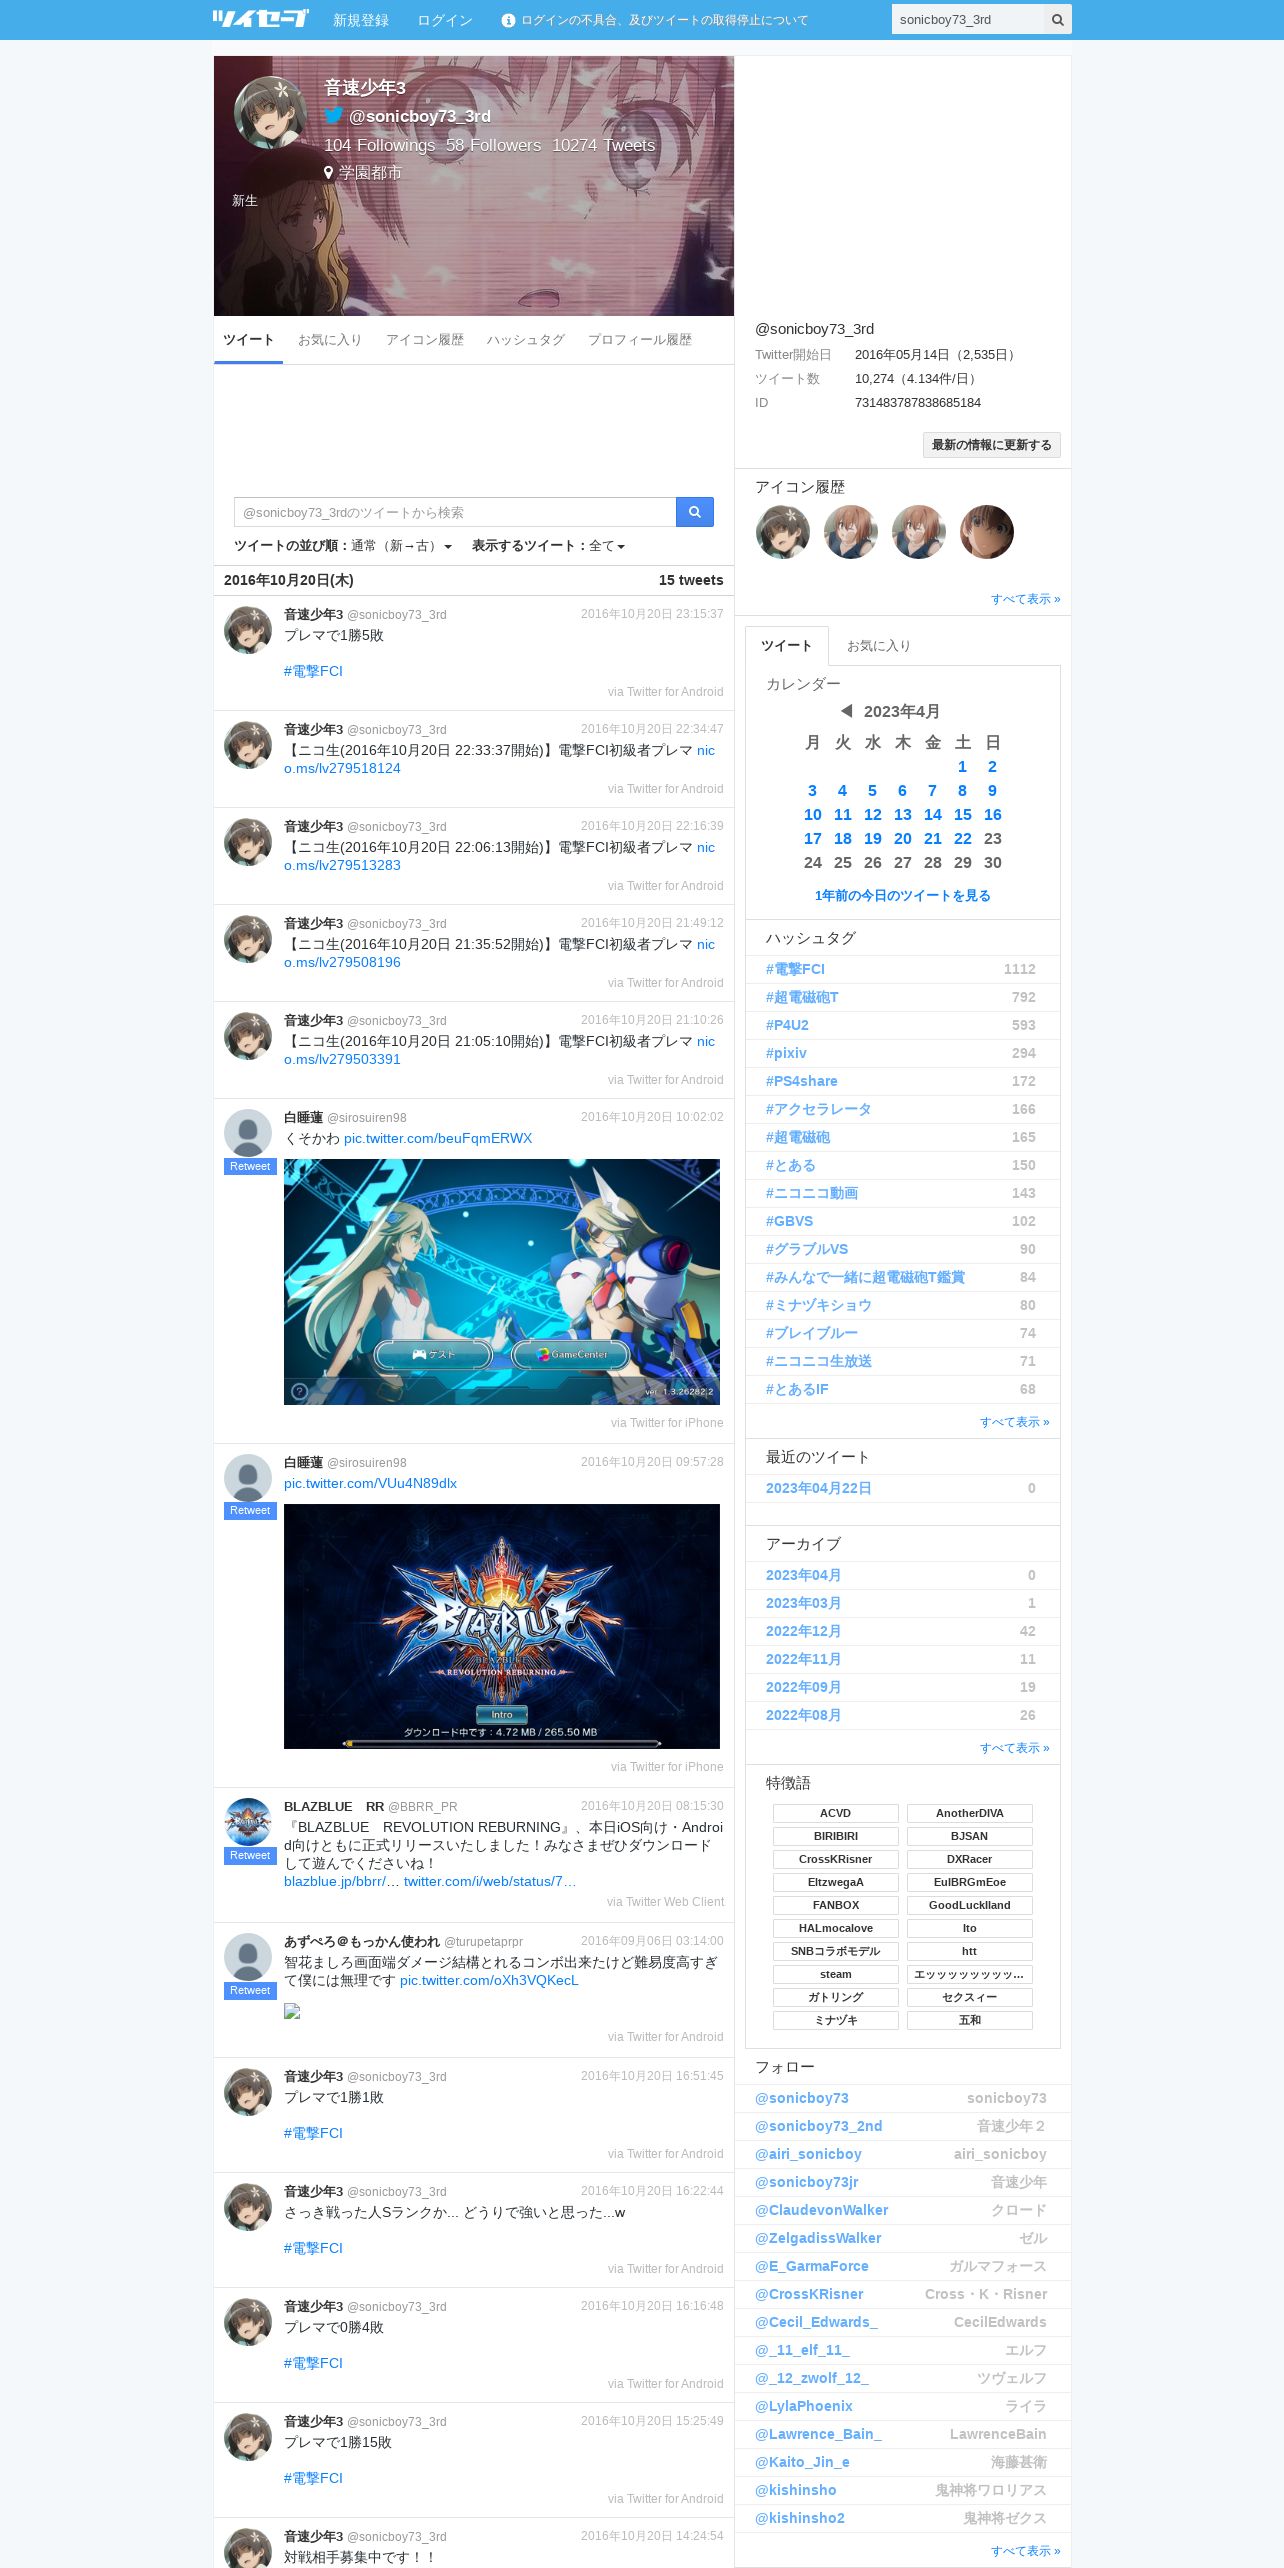Open followed account @CrossKRisner
Image resolution: width=1284 pixels, height=2568 pixels.
809,2294
